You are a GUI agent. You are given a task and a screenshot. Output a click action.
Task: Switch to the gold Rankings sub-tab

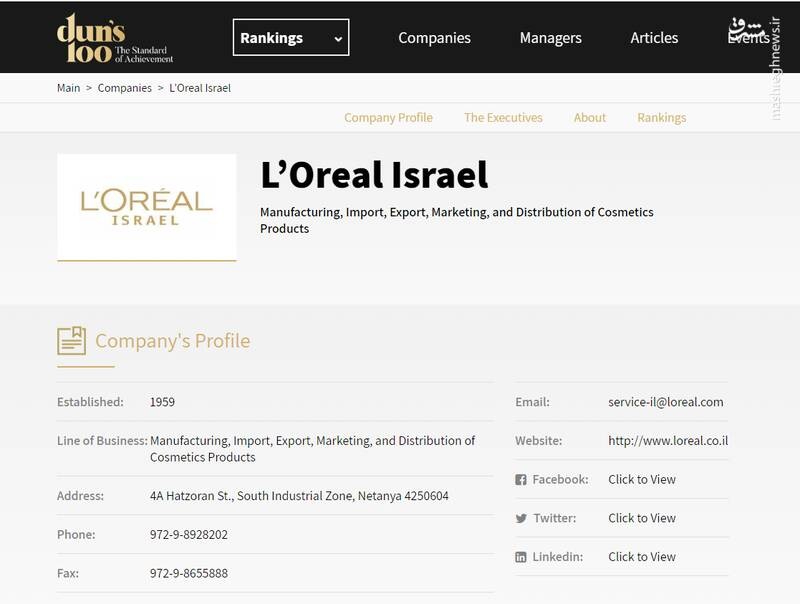[x=662, y=117]
